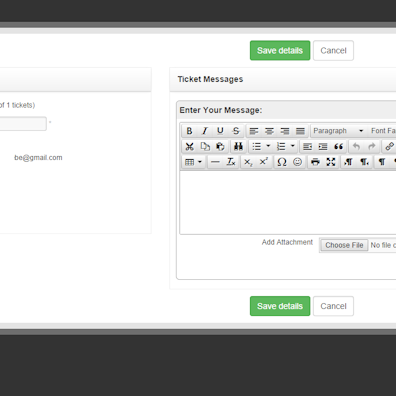Expand bullet list style arrow
The height and width of the screenshot is (396, 396).
268,146
